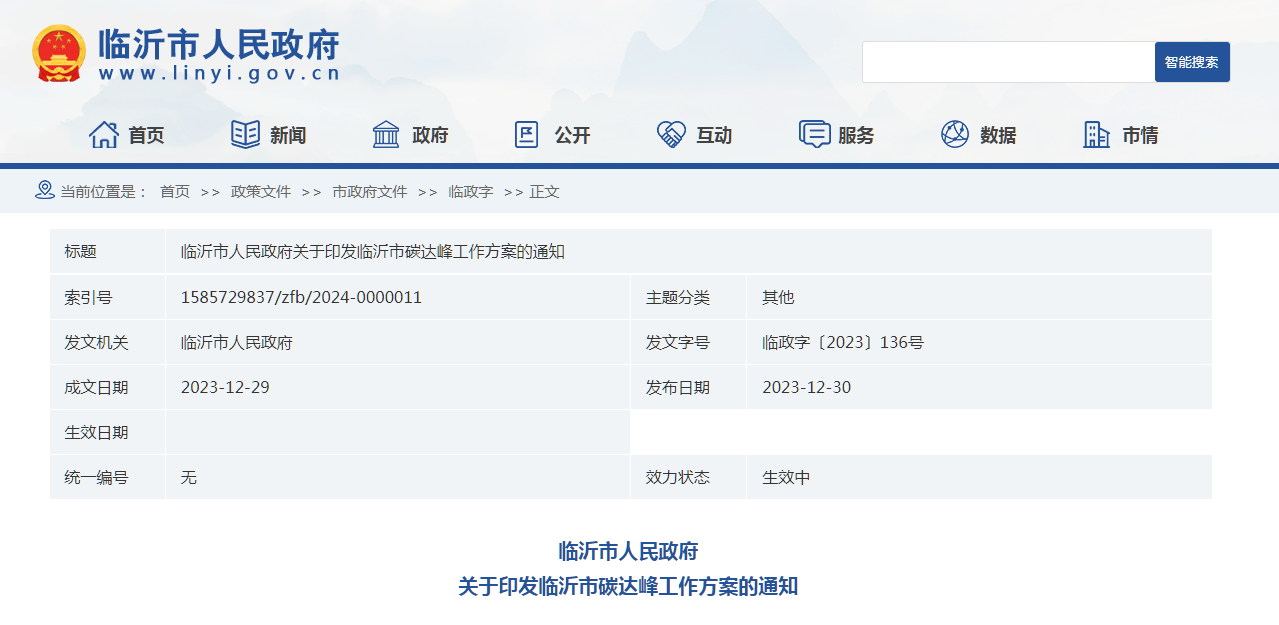Open 政策文件 breadcrumb link

click(x=261, y=192)
